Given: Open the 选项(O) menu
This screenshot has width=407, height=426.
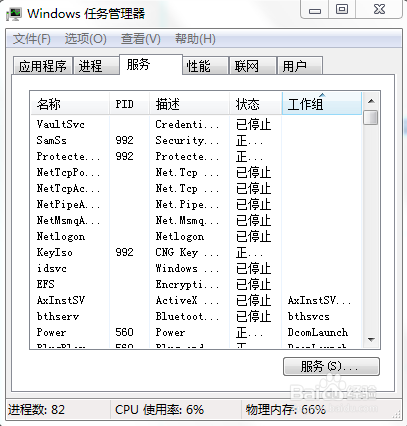Looking at the screenshot, I should click(85, 39).
